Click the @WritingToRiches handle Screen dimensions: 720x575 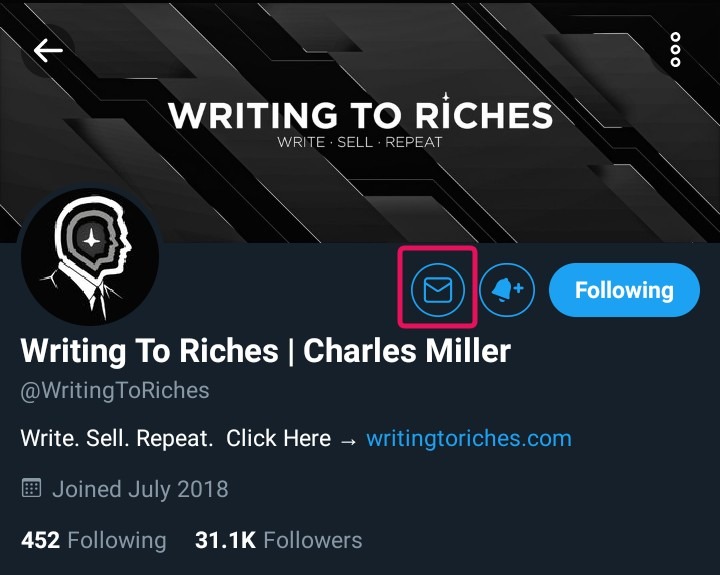click(115, 390)
